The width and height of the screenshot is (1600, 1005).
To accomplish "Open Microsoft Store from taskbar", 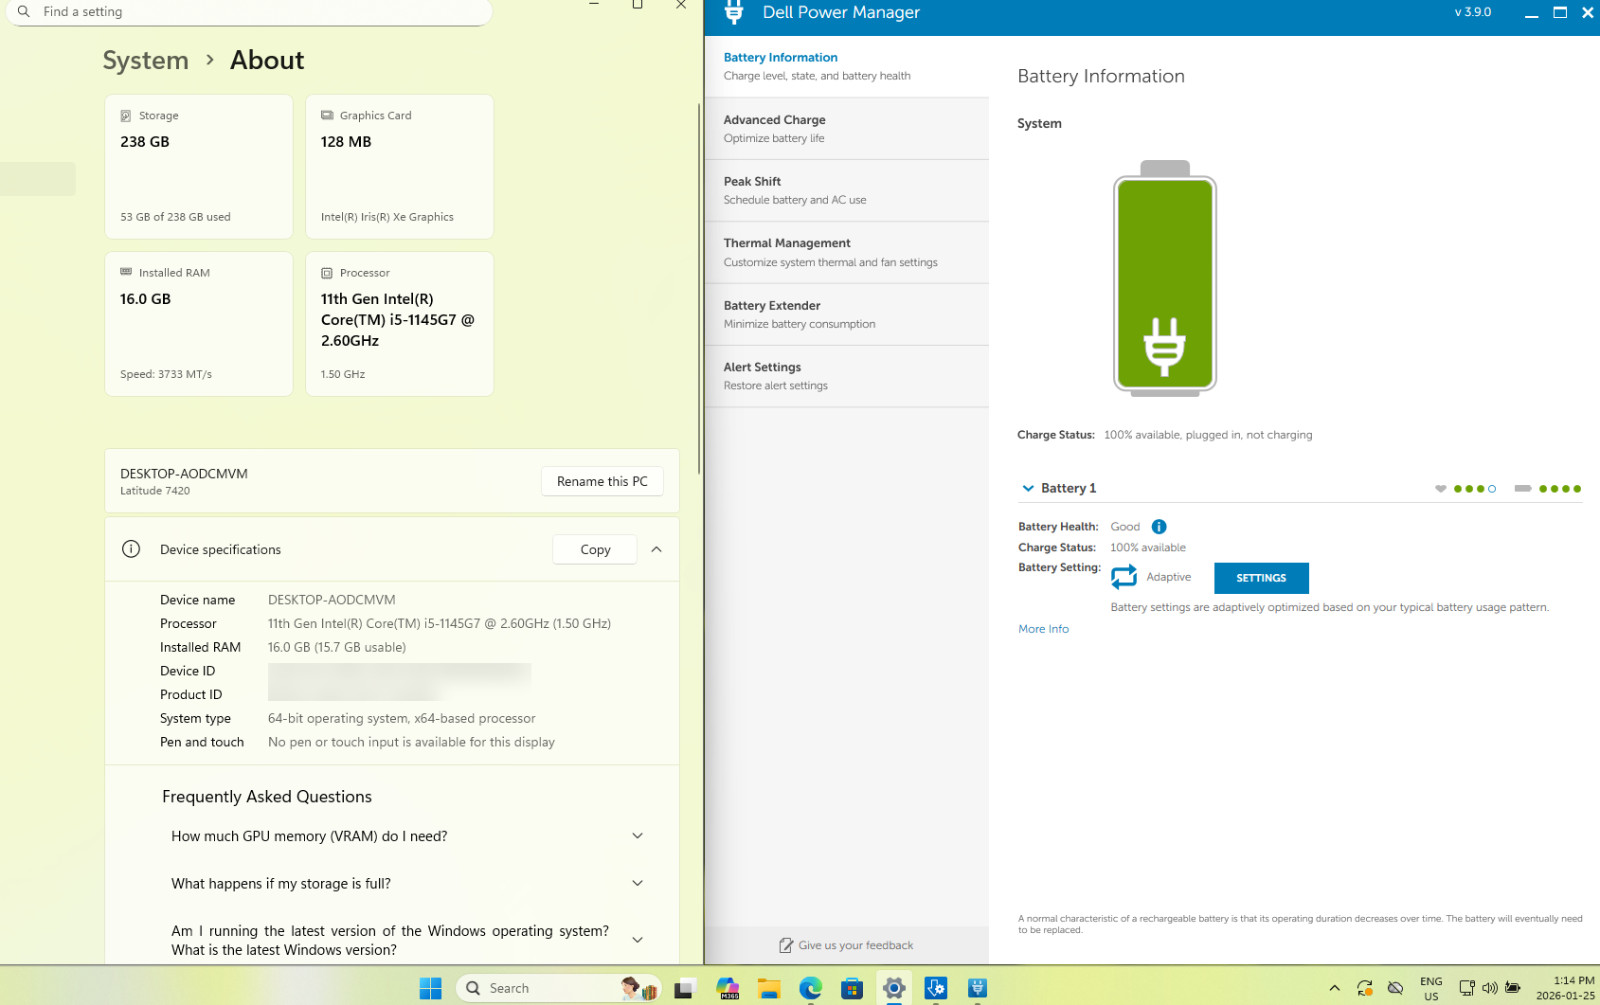I will 852,988.
